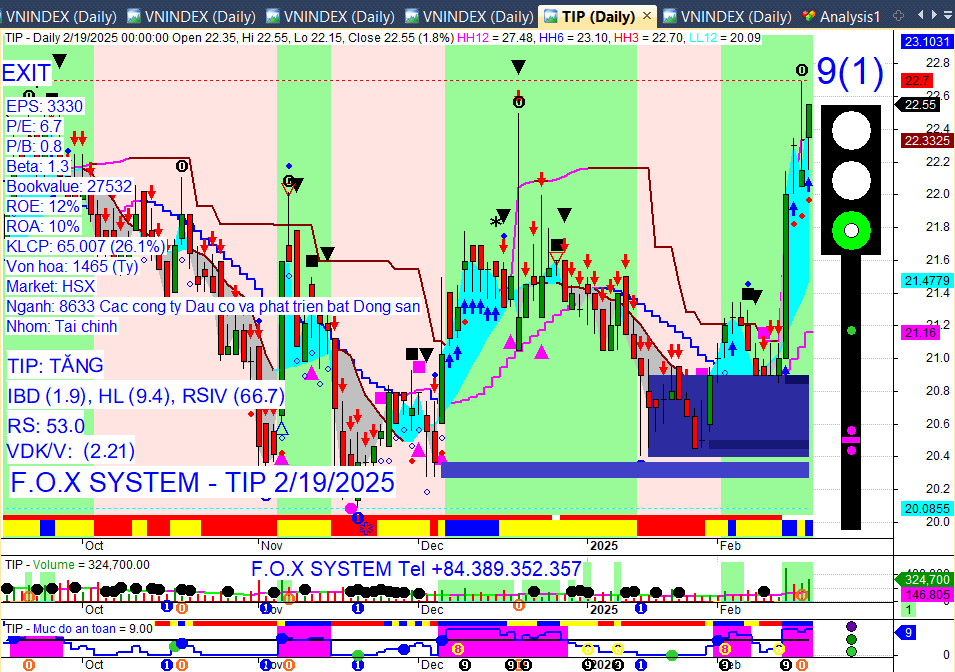Screen dimensions: 955x672
Task: Click the add new tab plus icon
Action: tap(898, 15)
